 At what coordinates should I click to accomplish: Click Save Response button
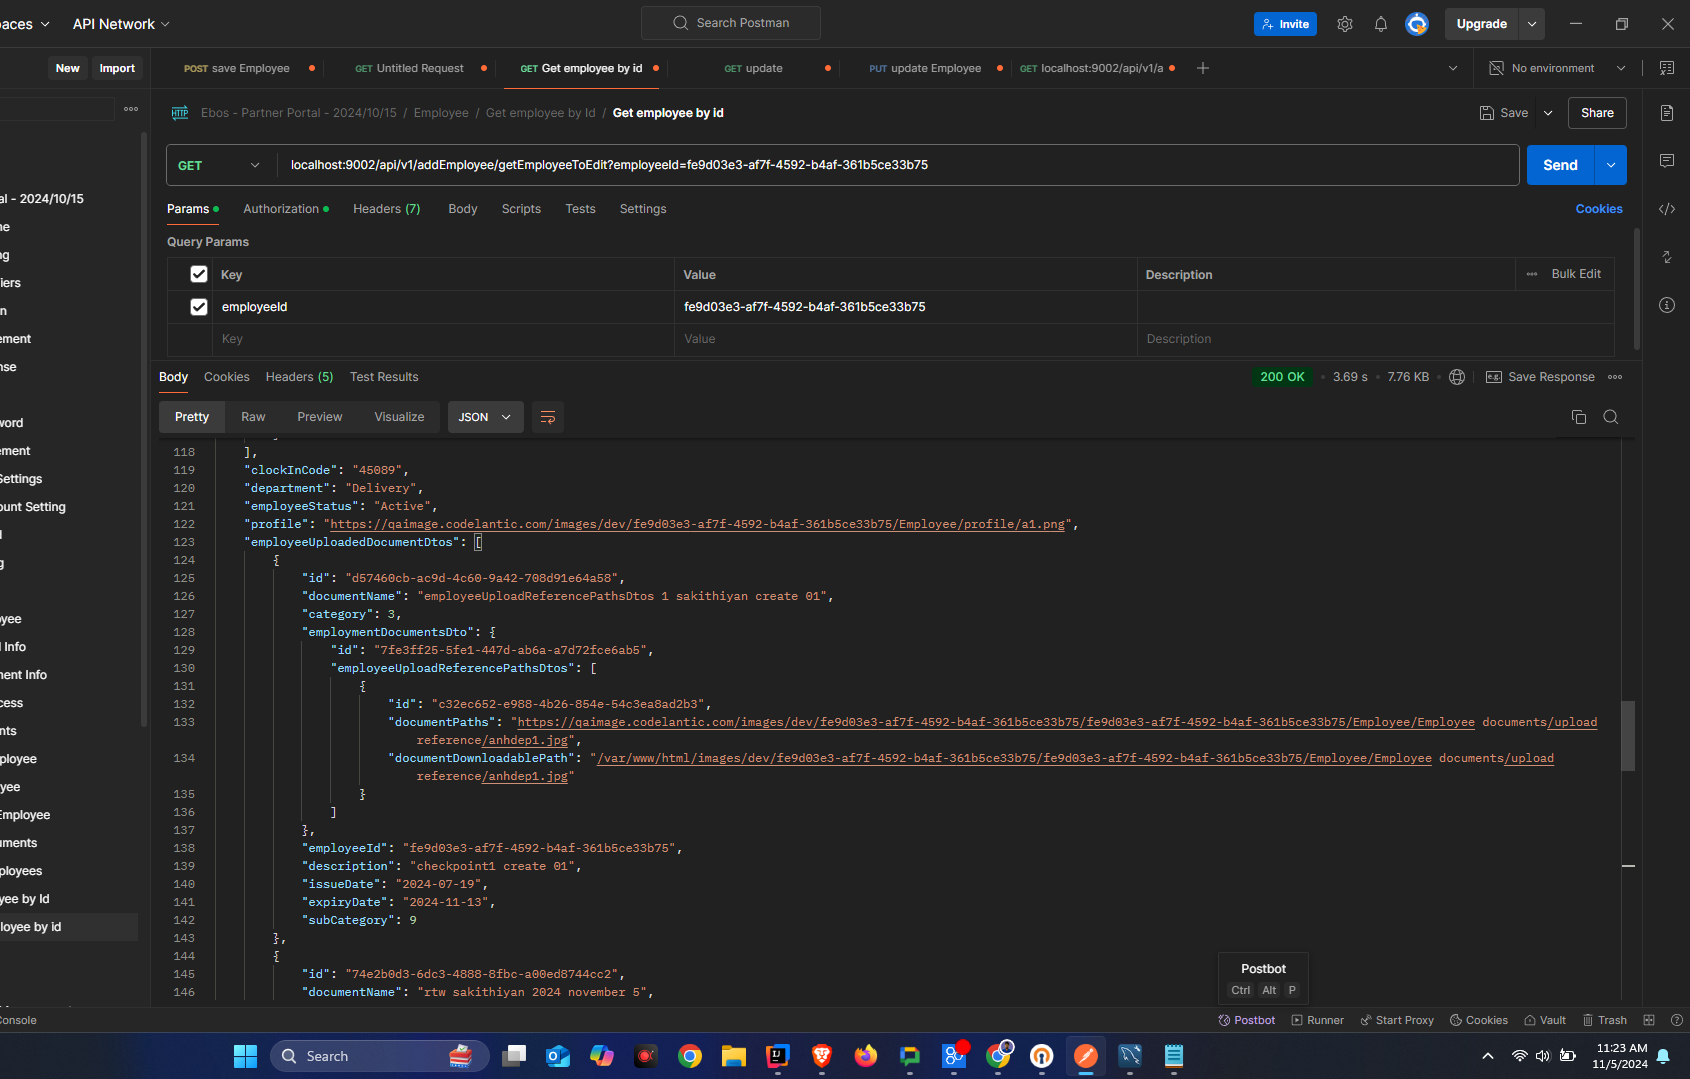click(x=1540, y=377)
